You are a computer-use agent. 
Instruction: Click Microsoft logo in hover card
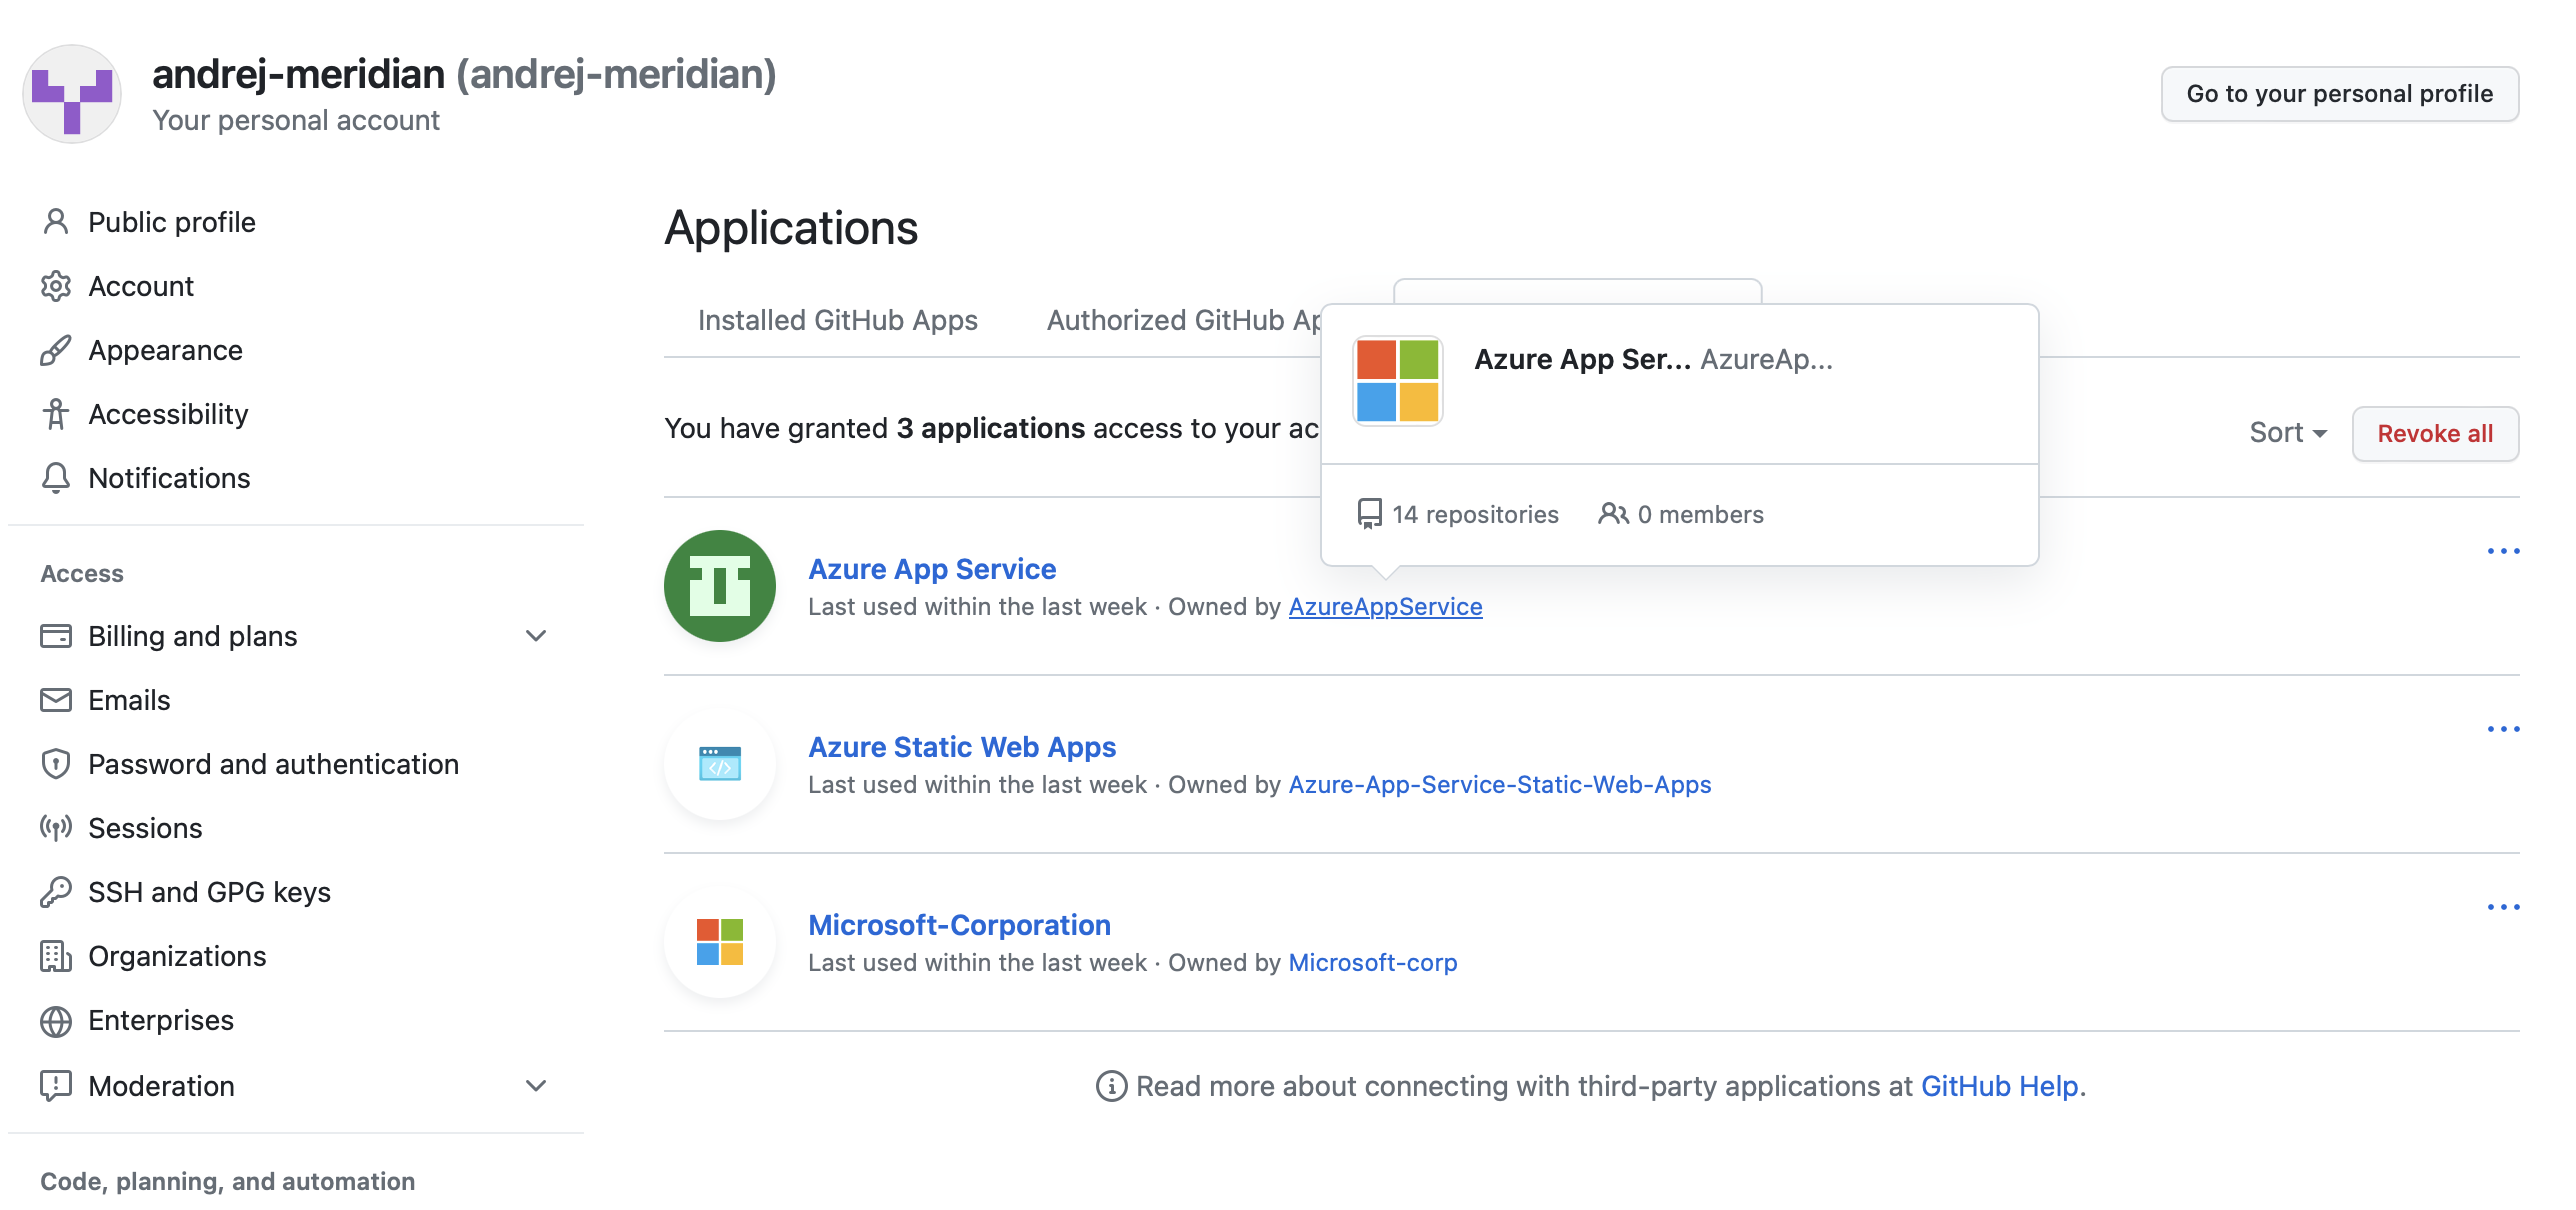[x=1397, y=381]
